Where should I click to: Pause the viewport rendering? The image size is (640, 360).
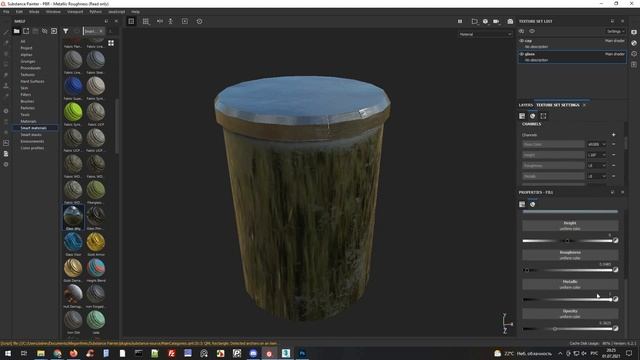pos(460,21)
